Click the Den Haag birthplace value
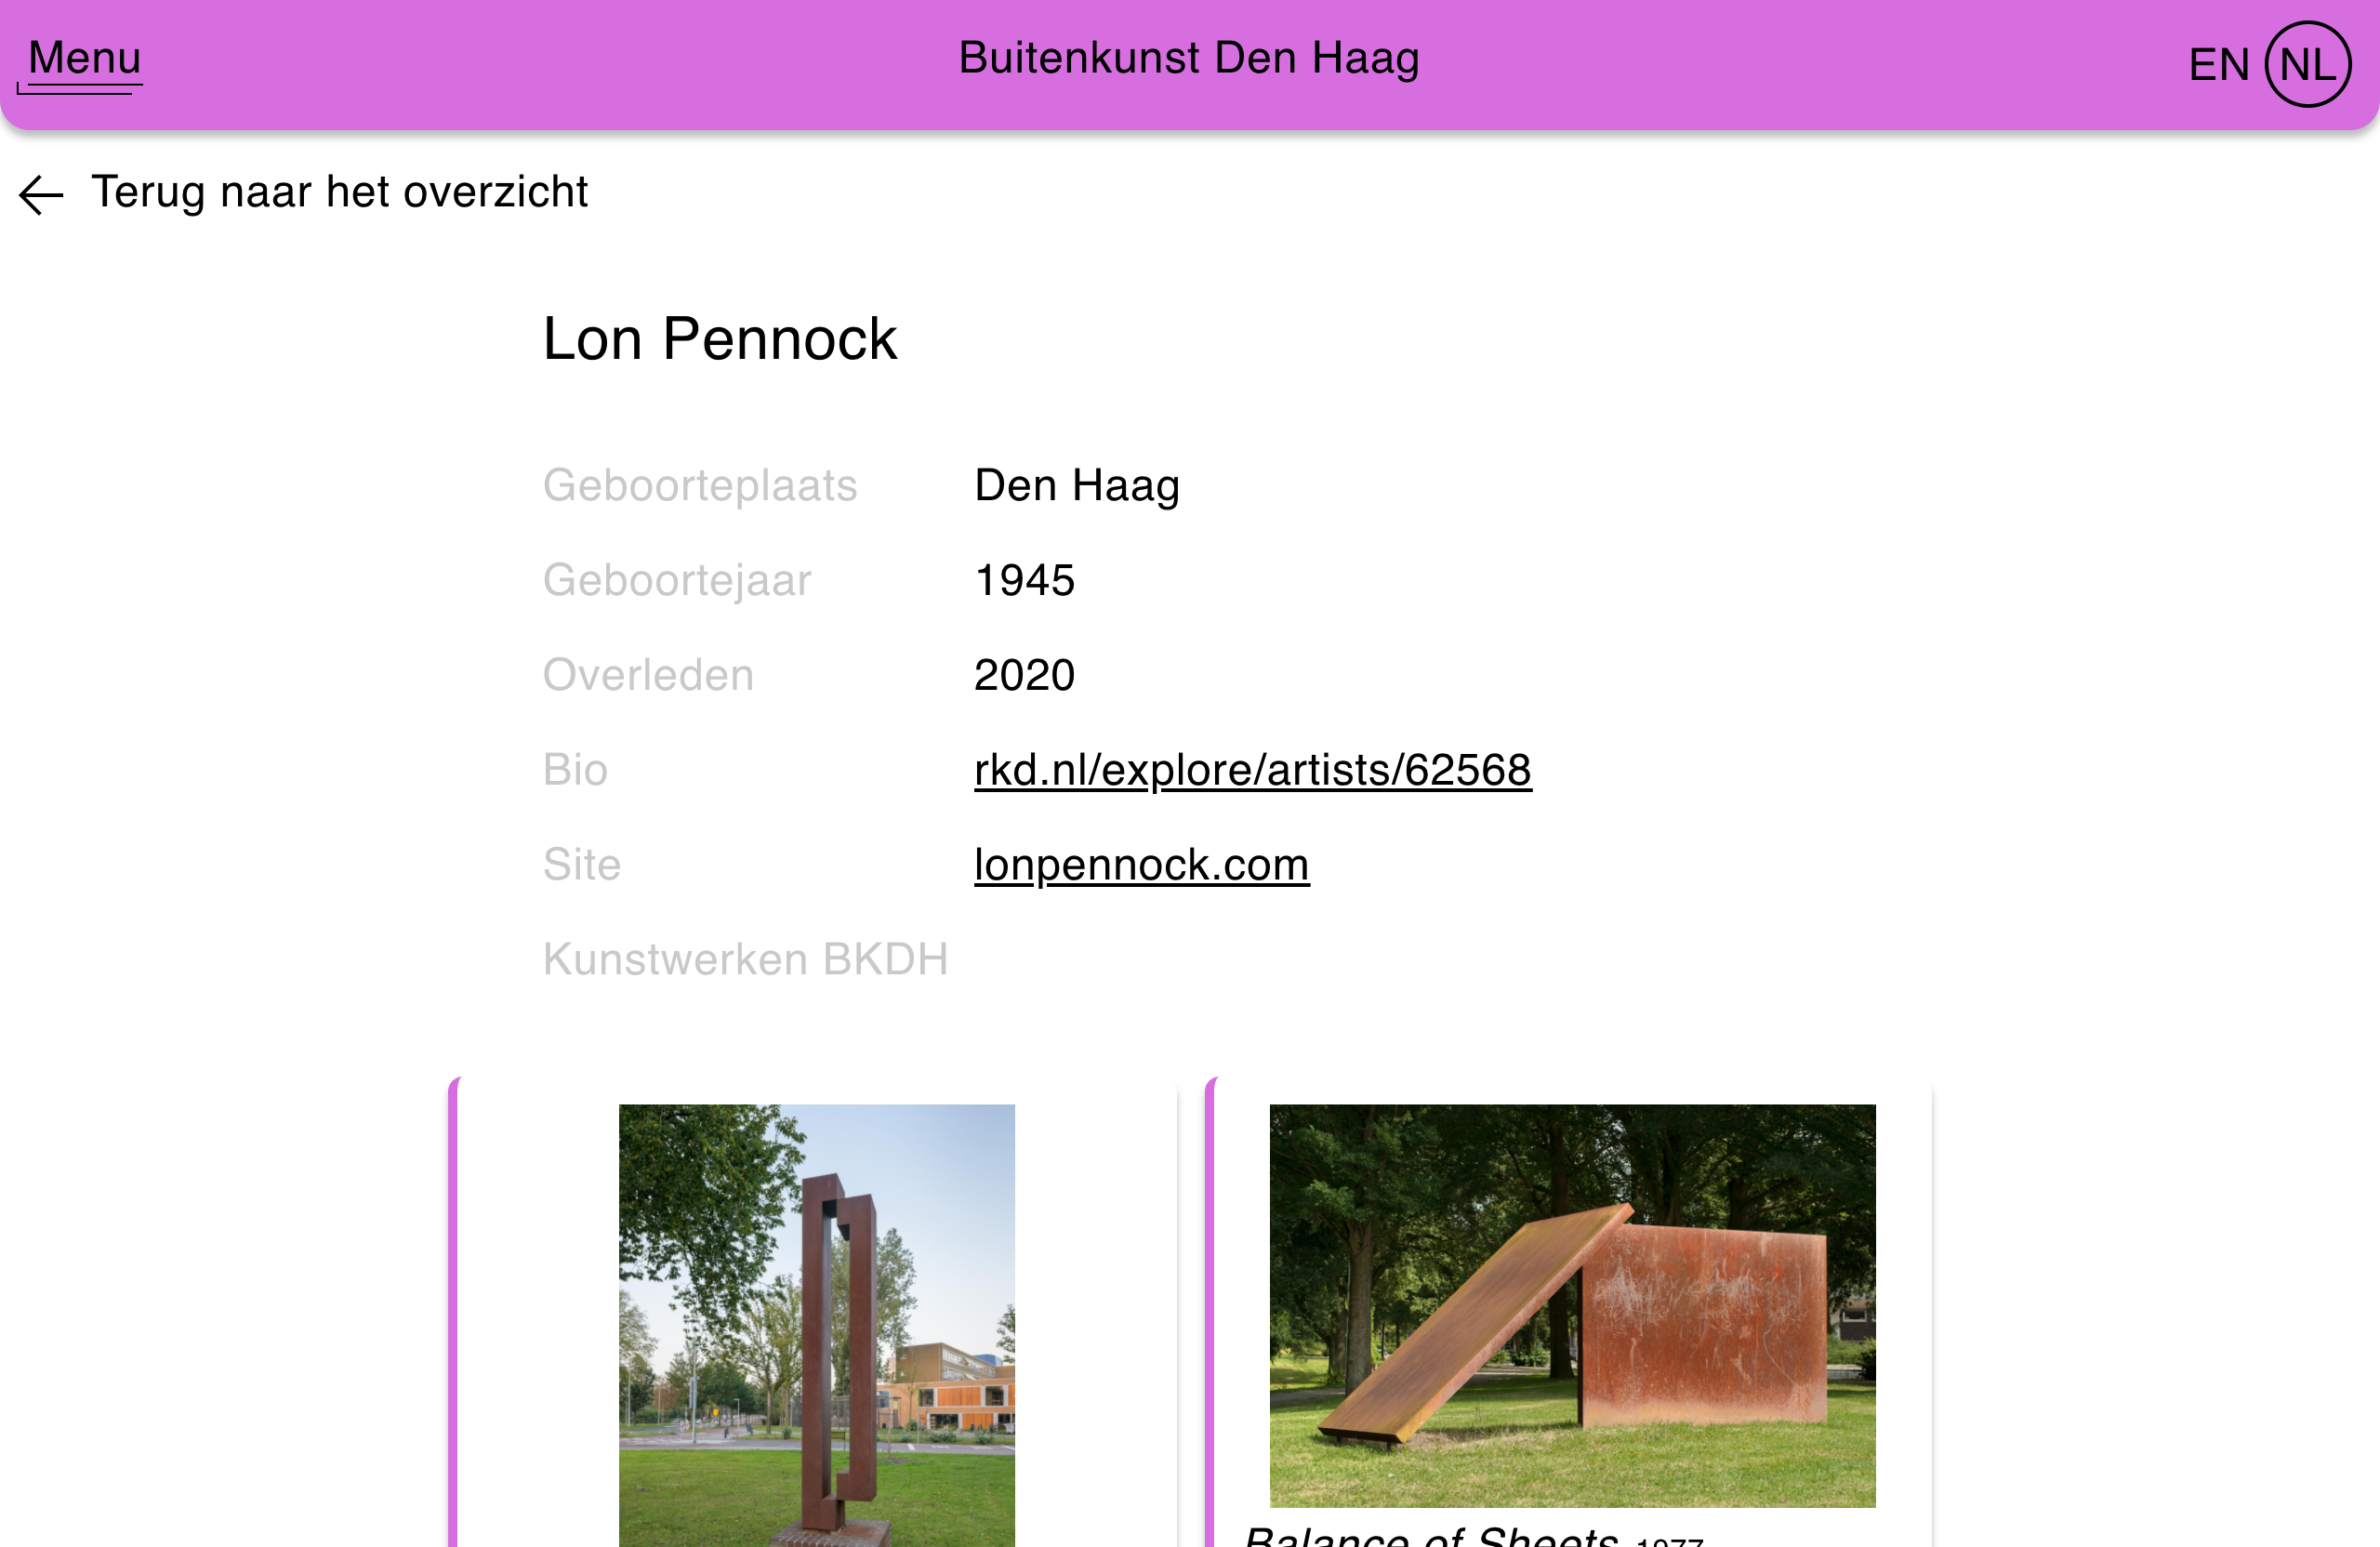The image size is (2380, 1547). [1077, 486]
